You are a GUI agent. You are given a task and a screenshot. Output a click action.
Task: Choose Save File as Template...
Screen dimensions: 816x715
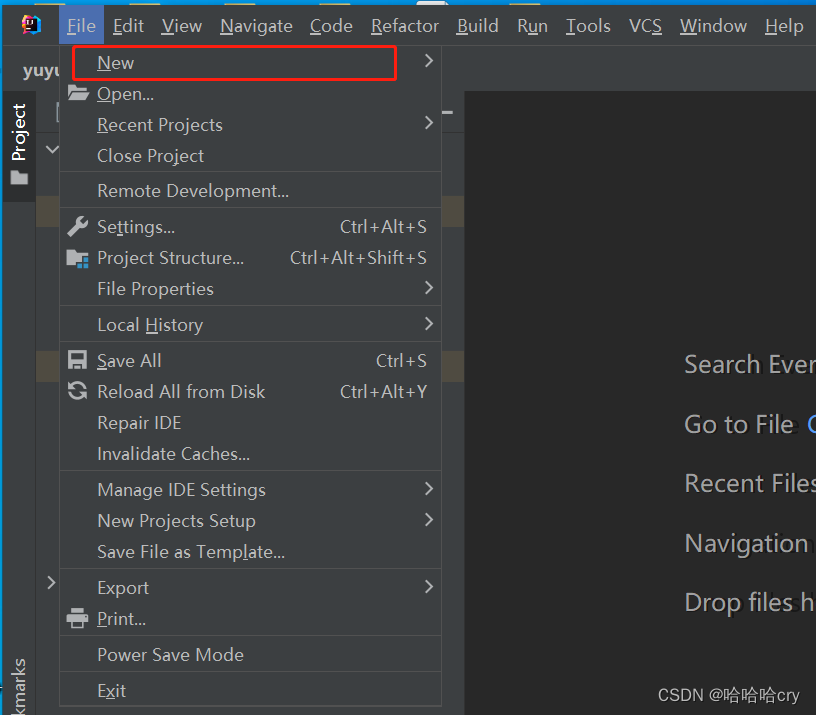coord(250,552)
